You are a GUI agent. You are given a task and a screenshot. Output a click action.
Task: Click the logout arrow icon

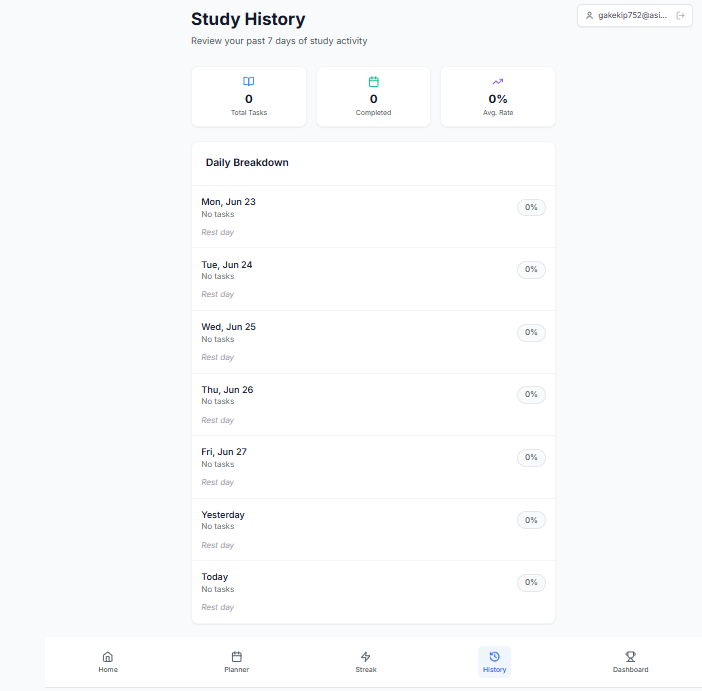point(681,16)
